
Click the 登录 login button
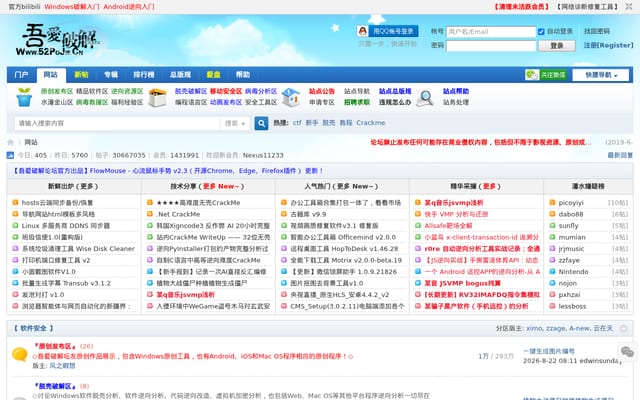[x=557, y=45]
